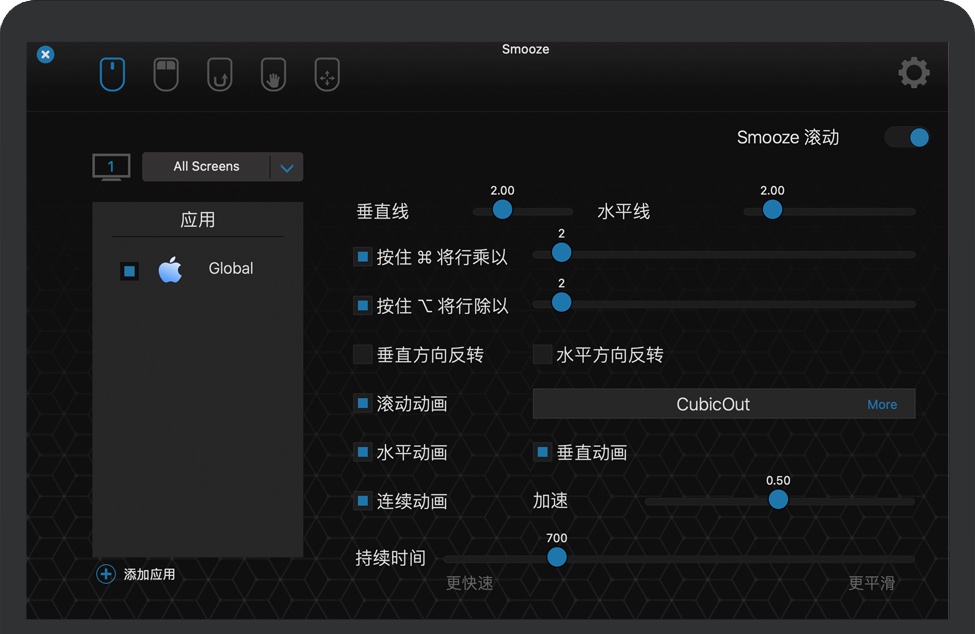
Task: Open the All Screens dropdown
Action: point(223,167)
